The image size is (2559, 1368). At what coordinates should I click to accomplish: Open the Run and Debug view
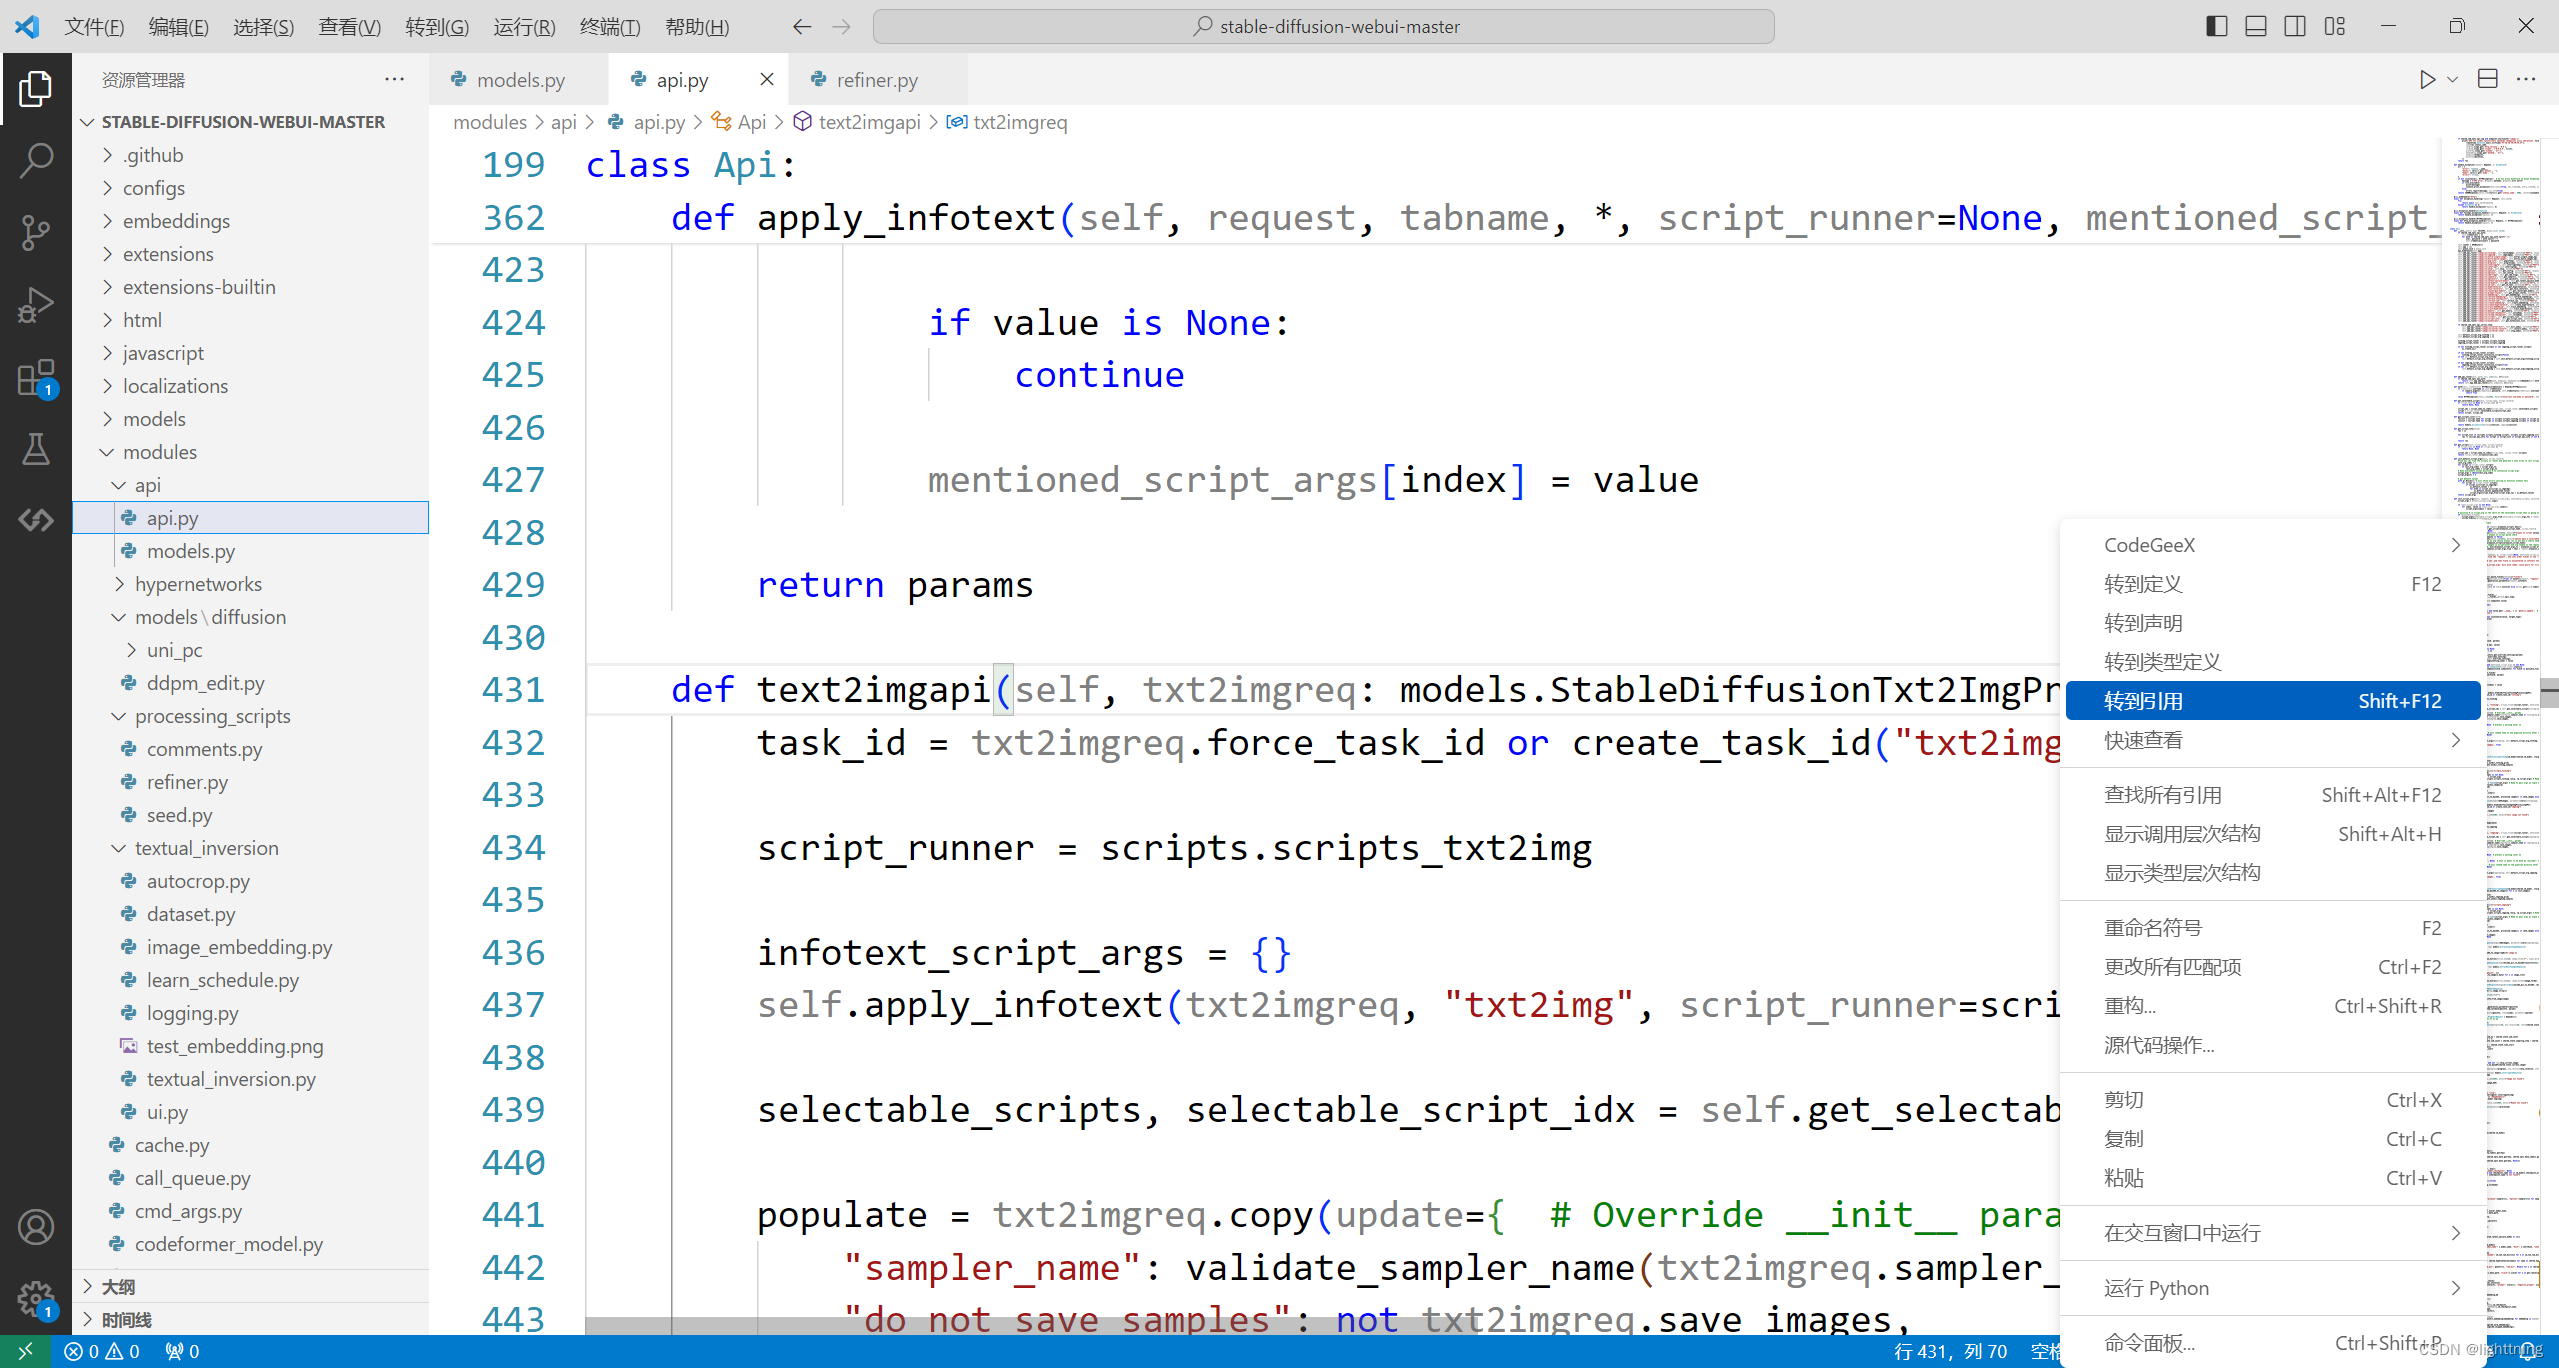coord(36,305)
